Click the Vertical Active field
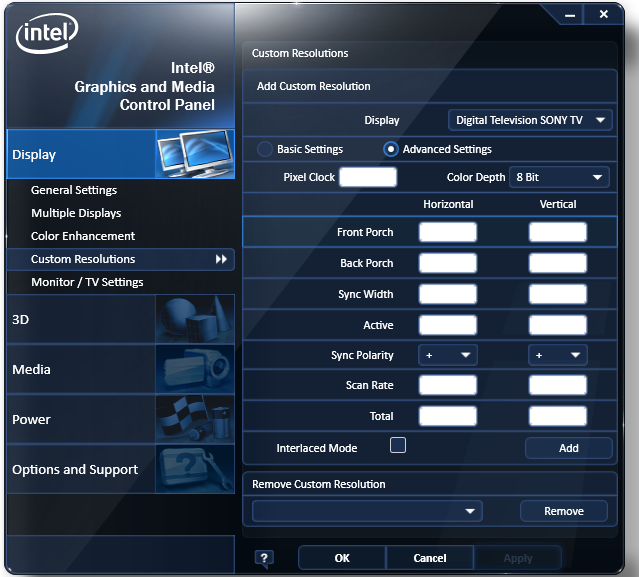Image resolution: width=639 pixels, height=577 pixels. pos(557,325)
